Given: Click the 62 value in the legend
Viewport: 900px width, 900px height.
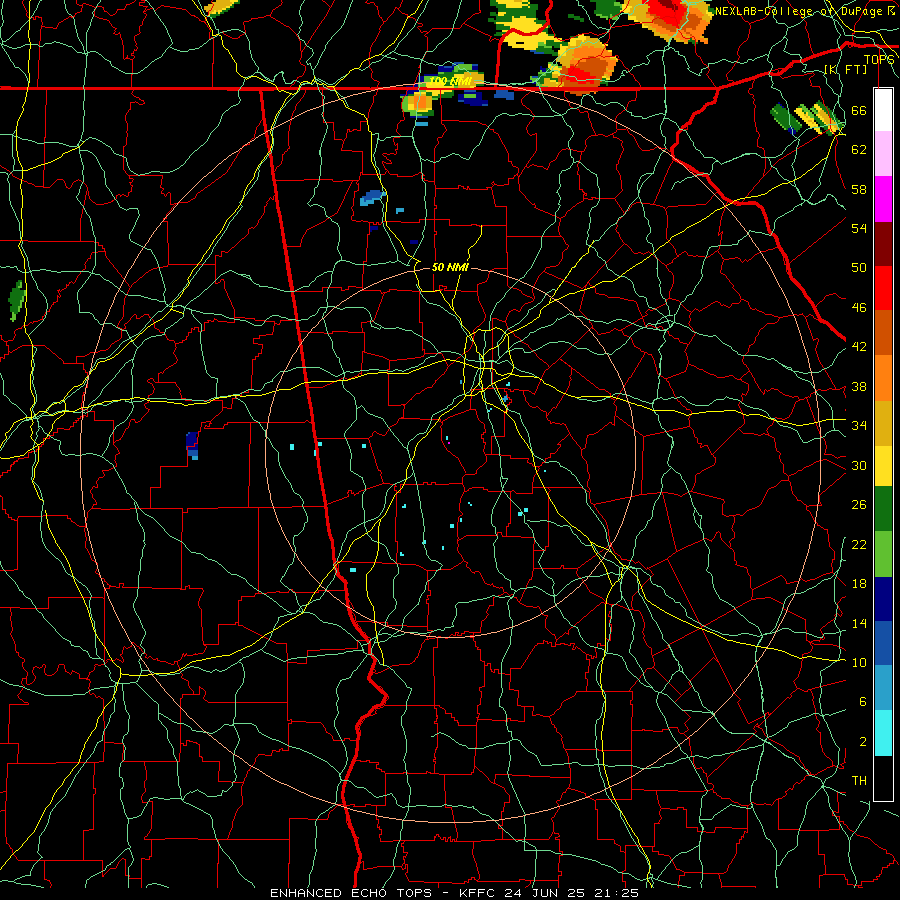Looking at the screenshot, I should point(859,150).
